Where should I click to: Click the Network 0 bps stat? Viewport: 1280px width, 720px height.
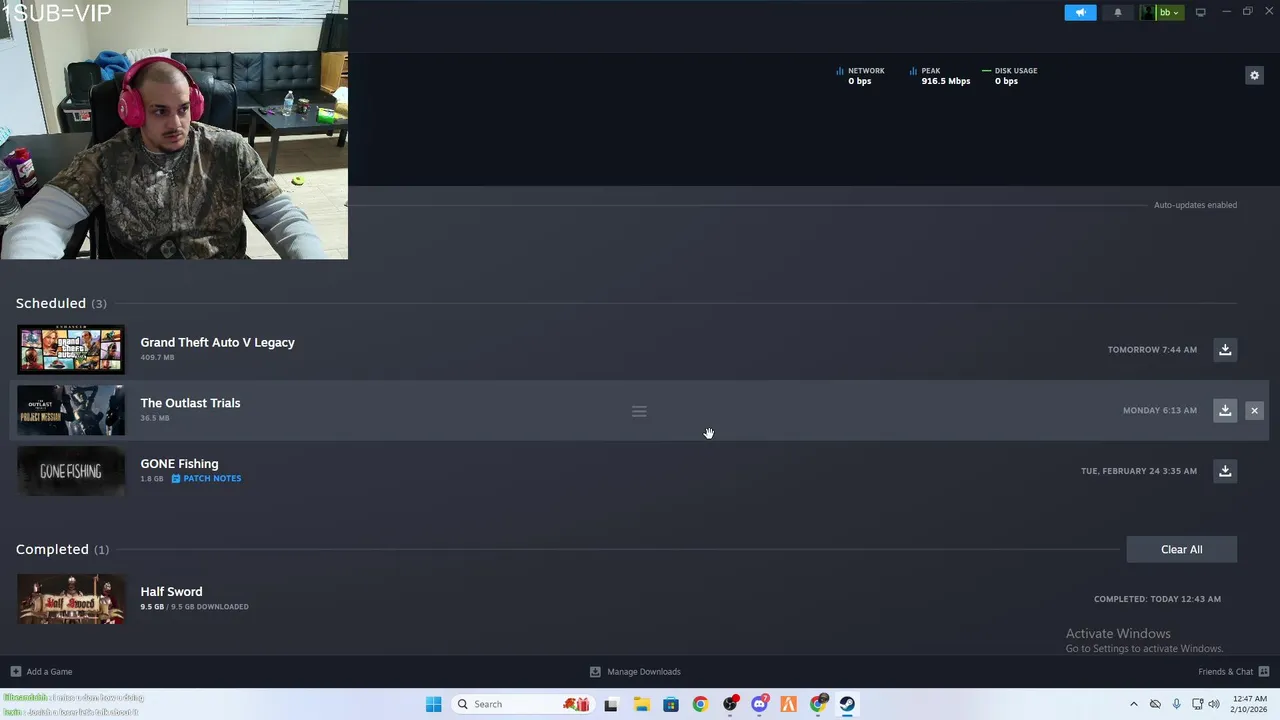(x=860, y=76)
